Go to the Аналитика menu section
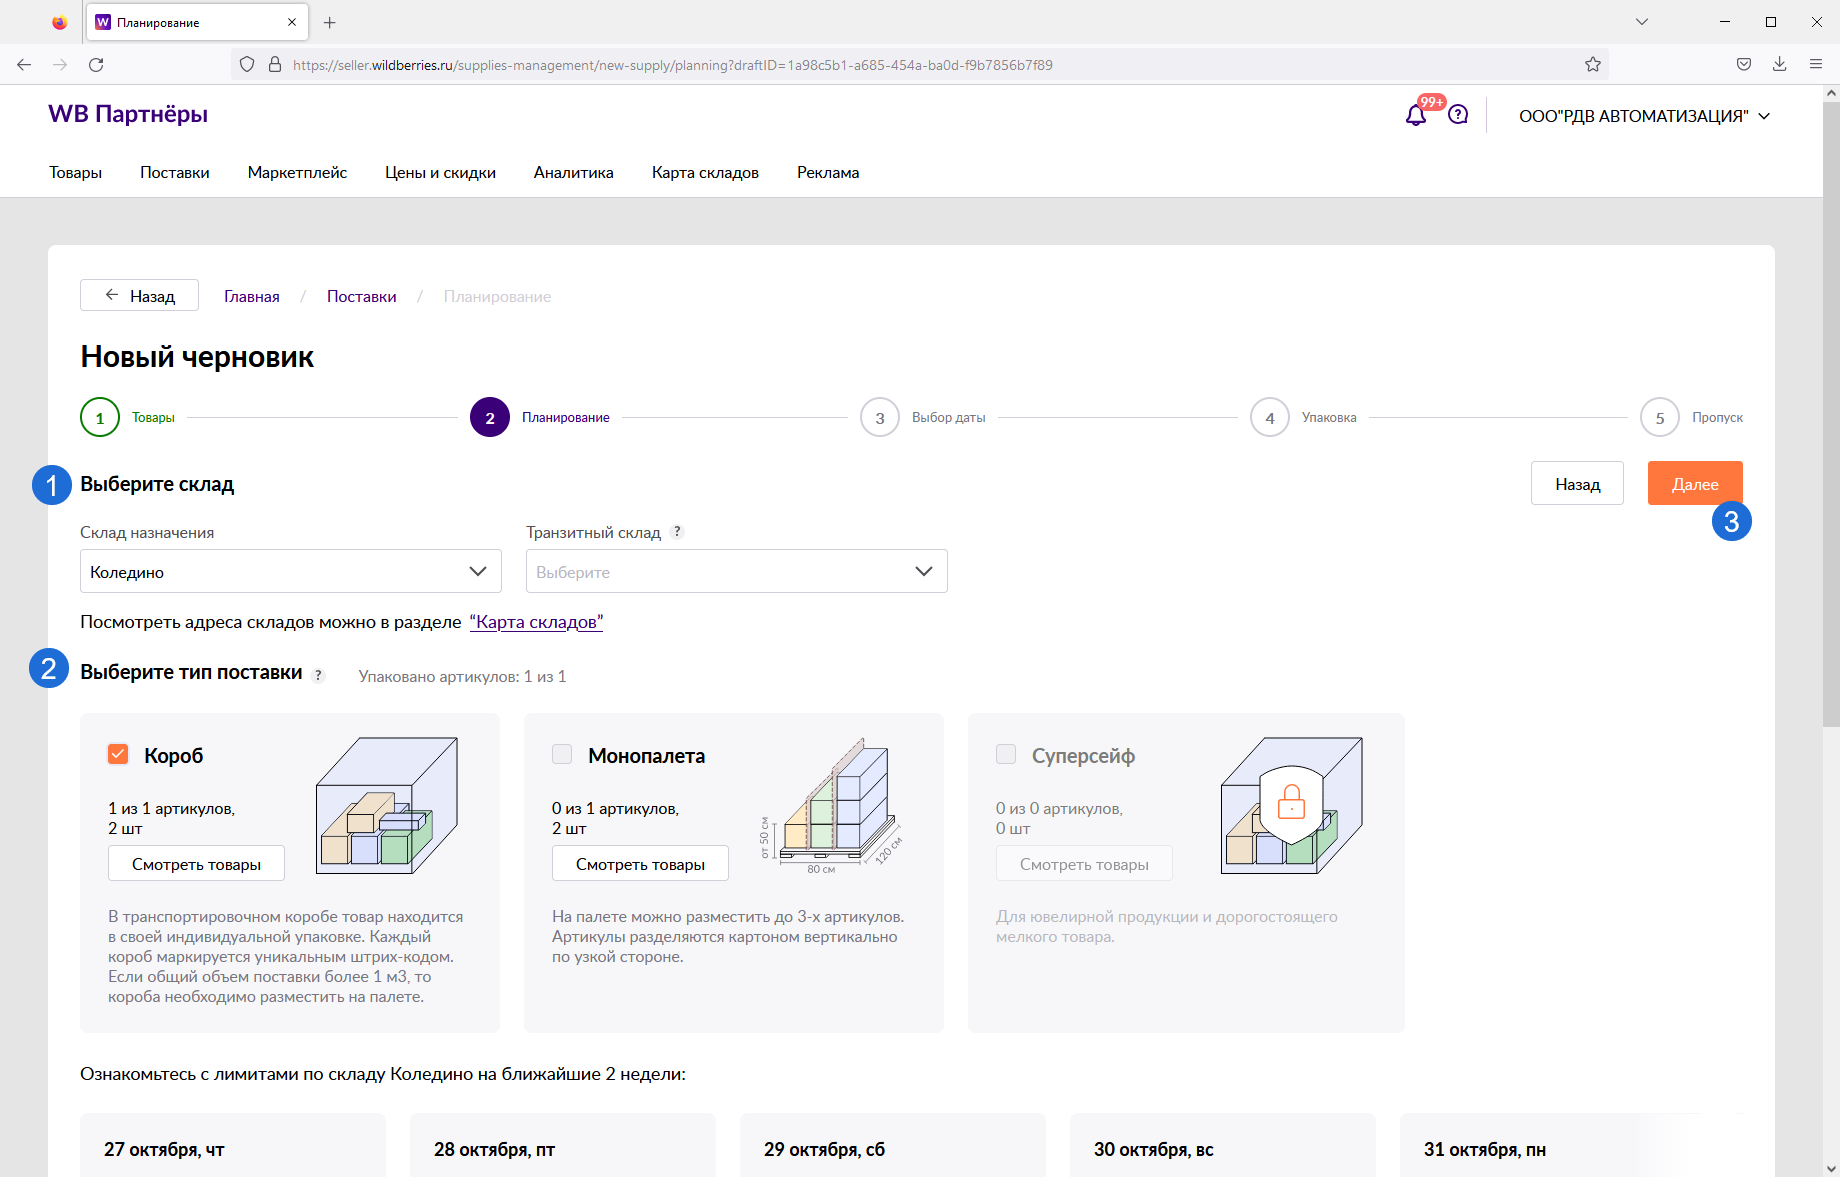This screenshot has height=1177, width=1840. pos(573,173)
